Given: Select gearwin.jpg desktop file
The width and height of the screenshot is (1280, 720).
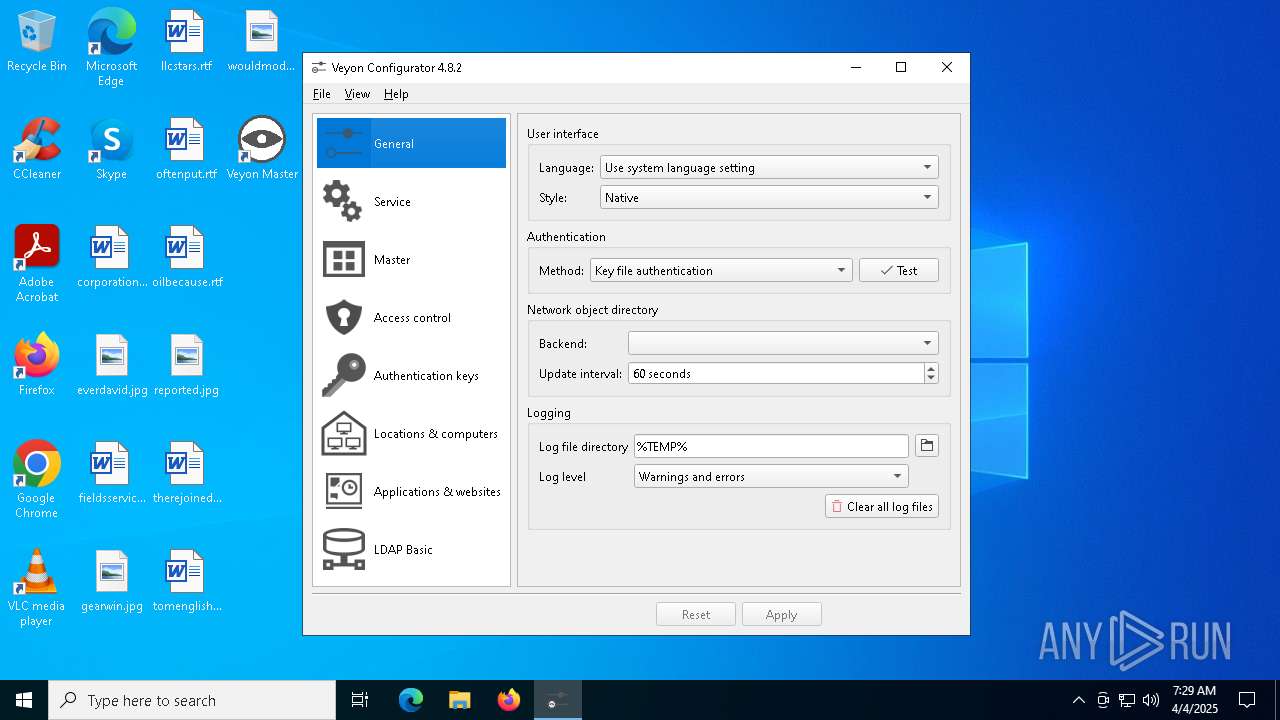Looking at the screenshot, I should (112, 581).
